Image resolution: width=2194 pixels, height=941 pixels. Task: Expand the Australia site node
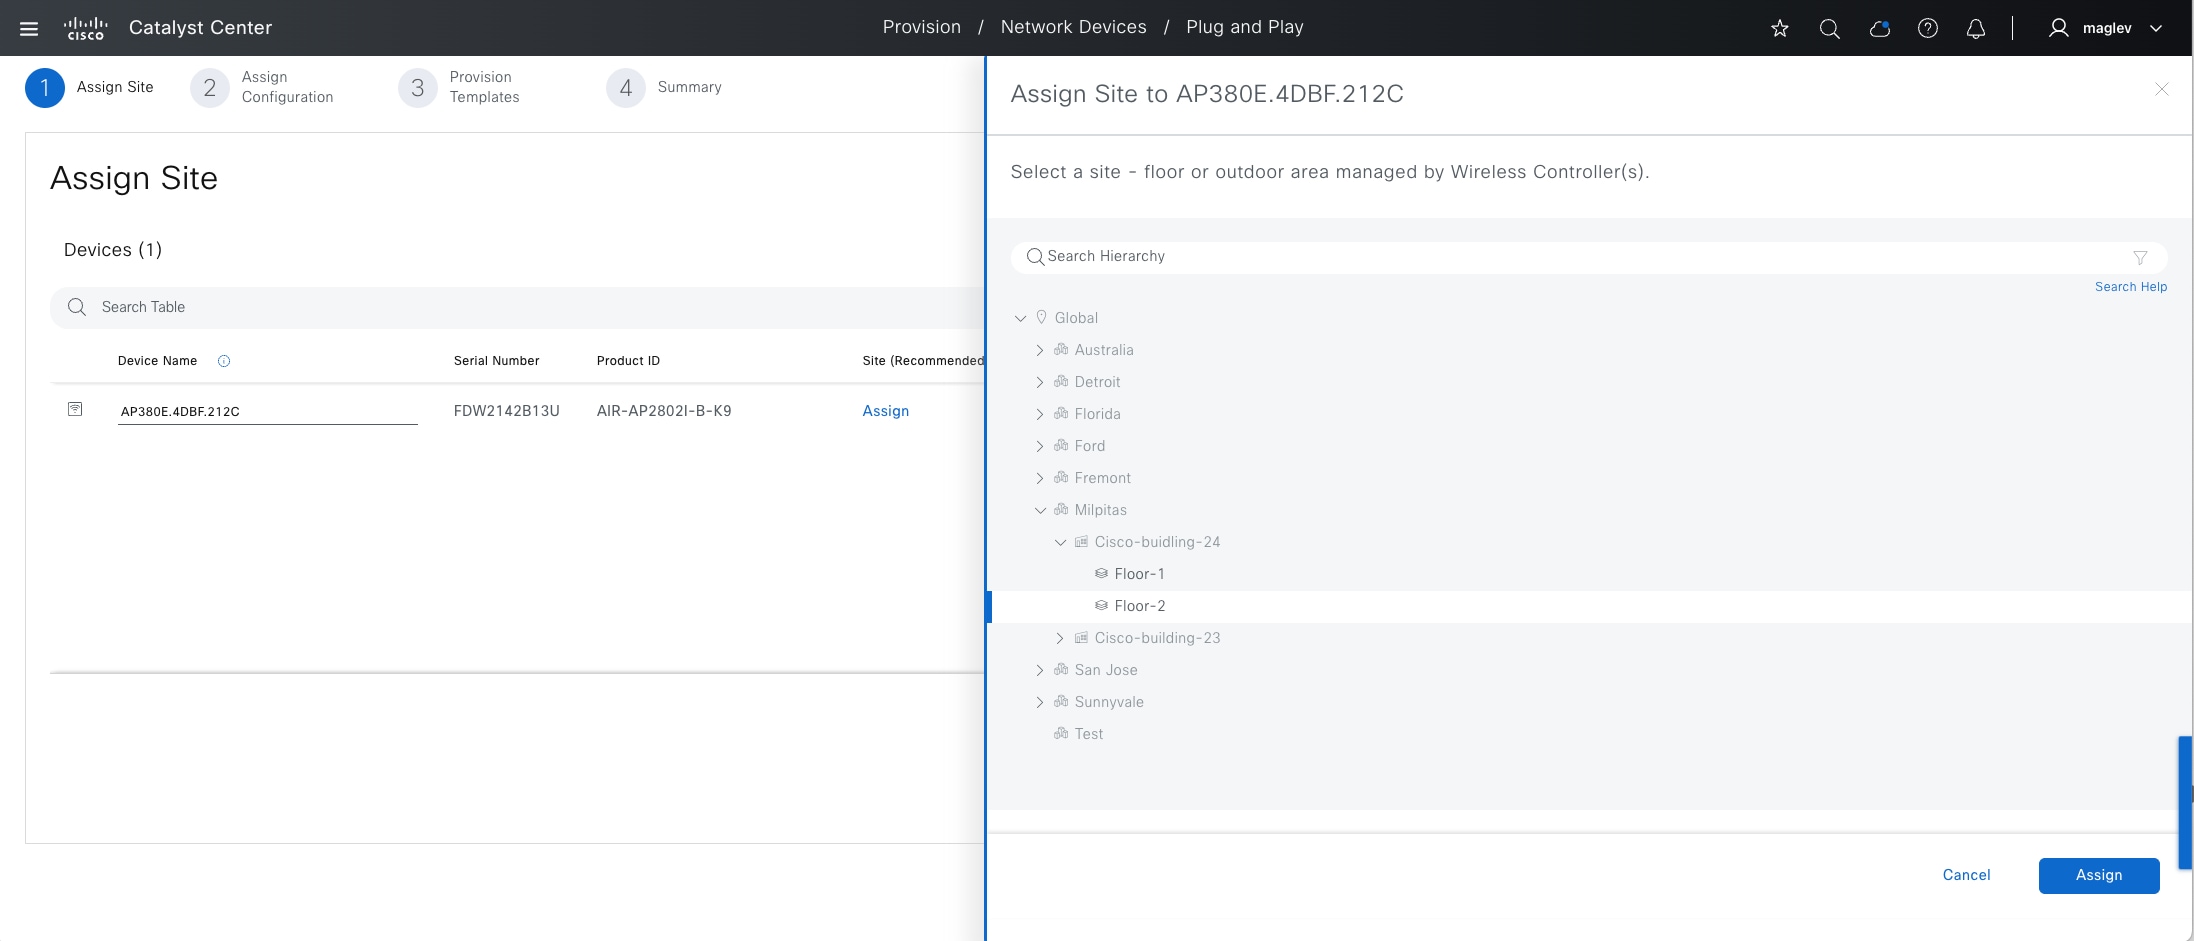point(1040,350)
